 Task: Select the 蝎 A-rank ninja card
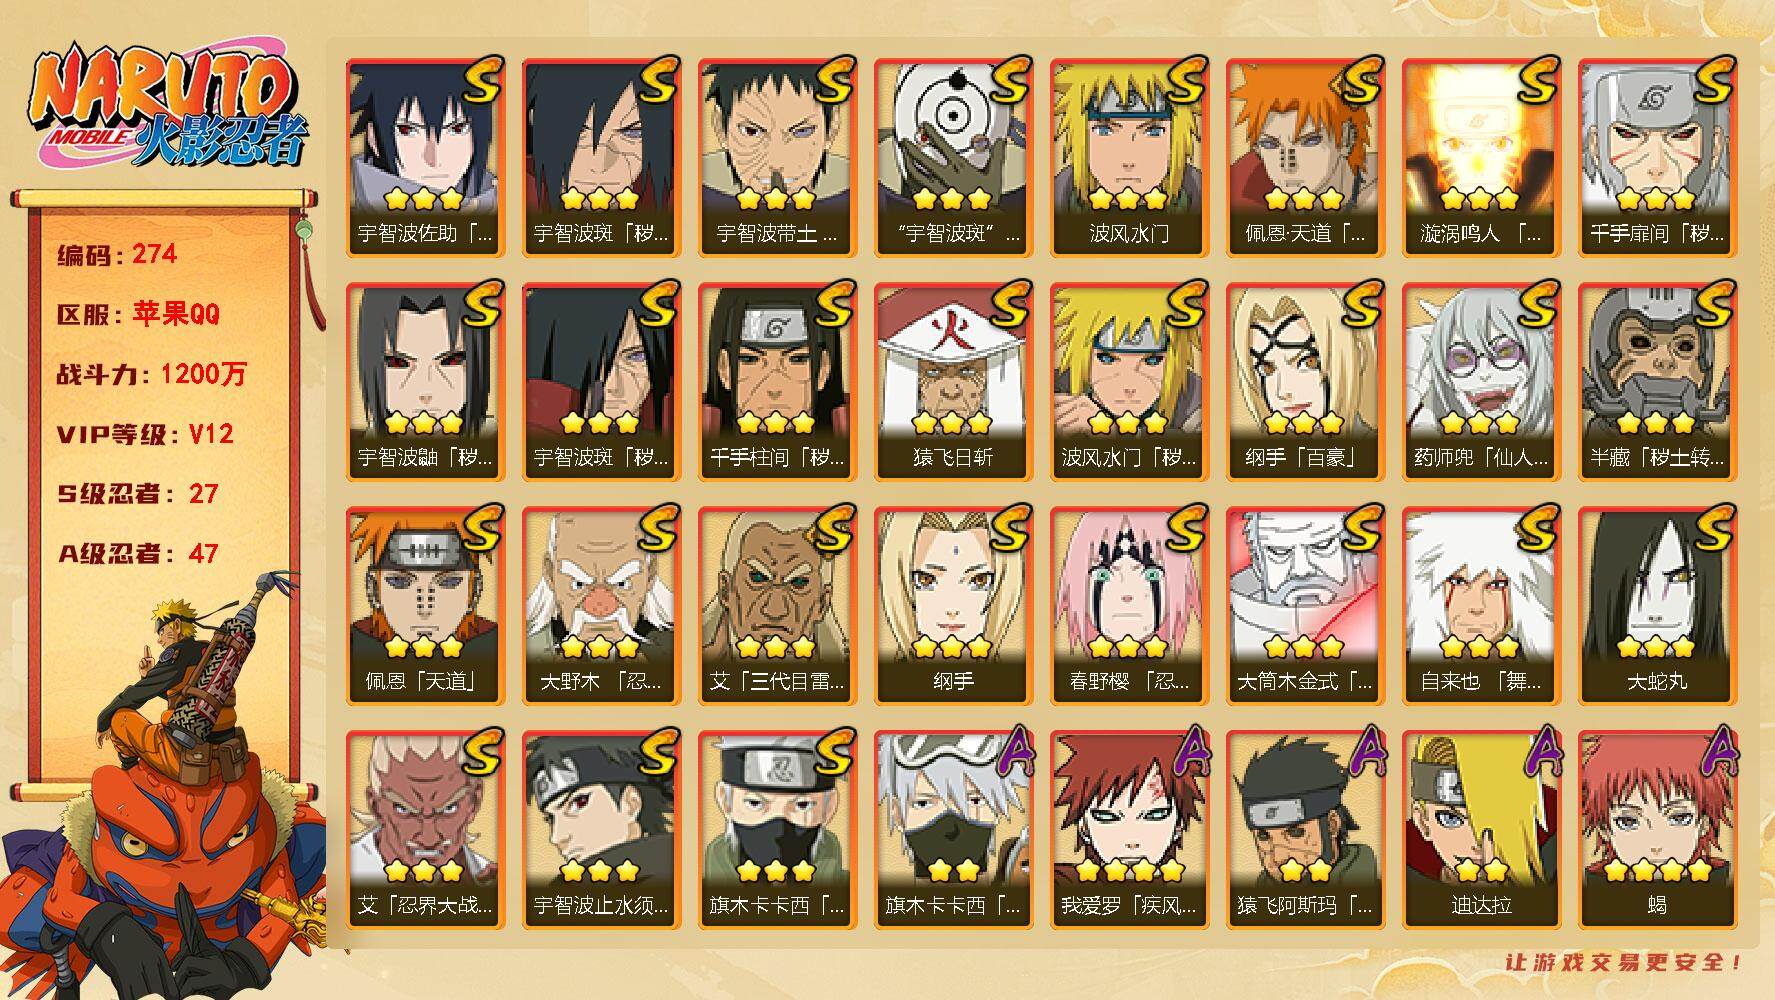pos(1657,829)
